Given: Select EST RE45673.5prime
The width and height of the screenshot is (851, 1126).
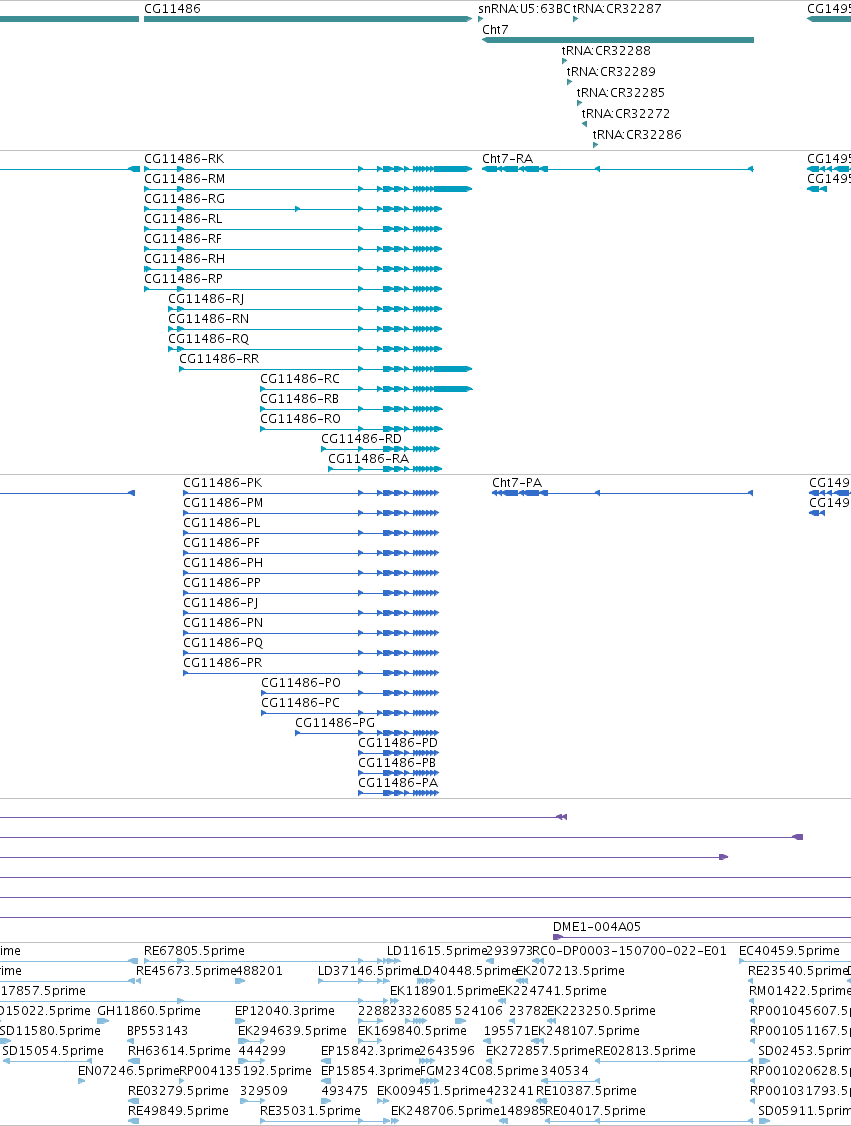Looking at the screenshot, I should [186, 972].
